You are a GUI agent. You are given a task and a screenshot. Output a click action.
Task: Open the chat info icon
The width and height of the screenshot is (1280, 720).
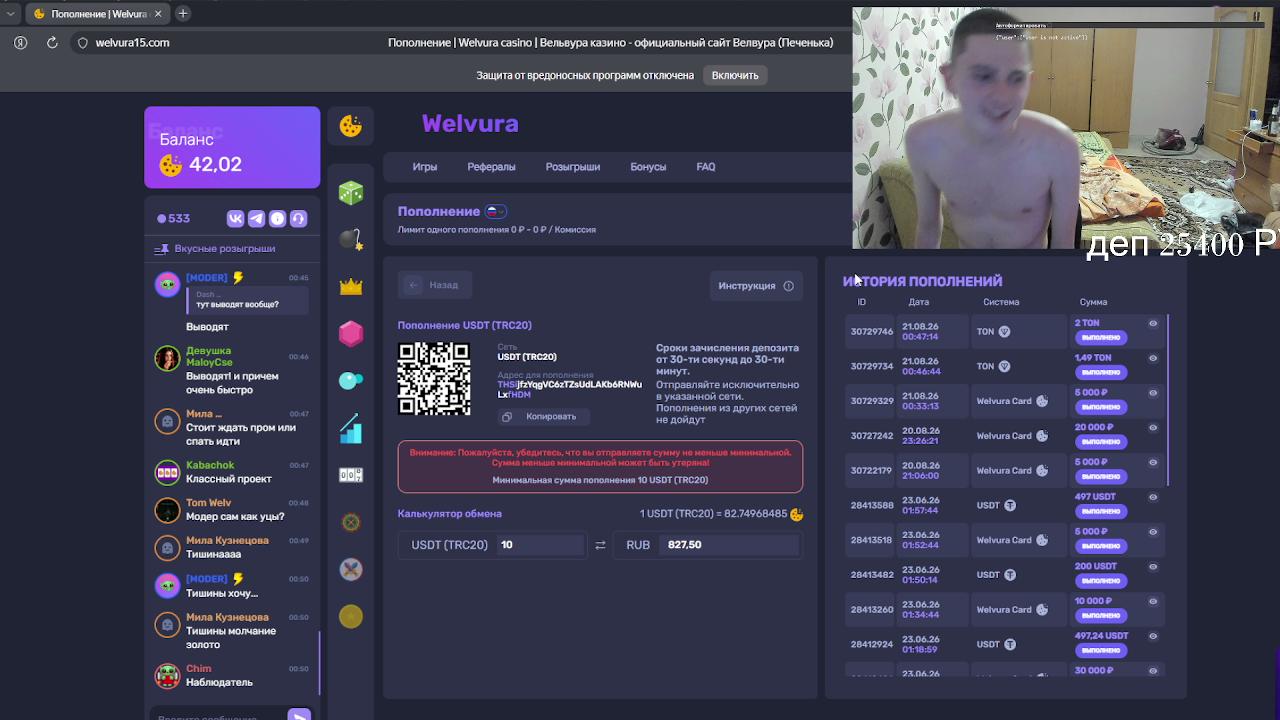[x=277, y=219]
